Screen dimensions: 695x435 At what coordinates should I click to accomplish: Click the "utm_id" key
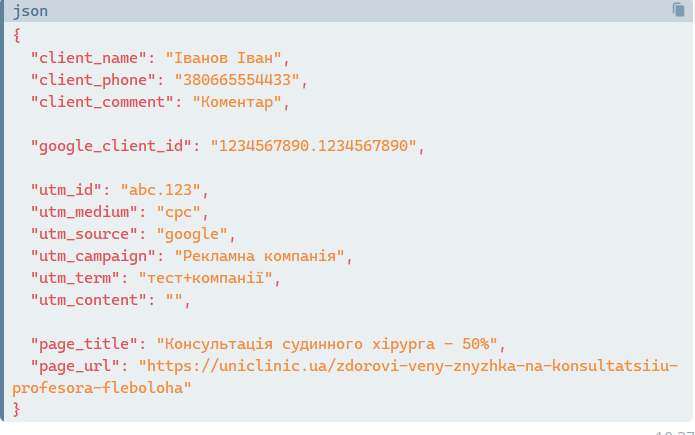(x=71, y=190)
